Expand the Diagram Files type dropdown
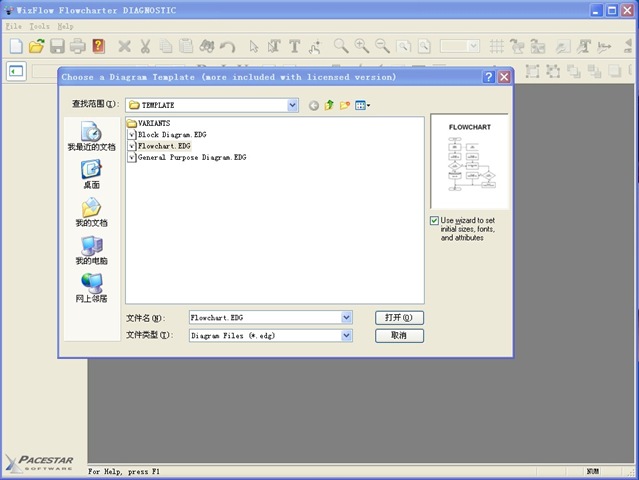The width and height of the screenshot is (639, 480). (x=346, y=335)
